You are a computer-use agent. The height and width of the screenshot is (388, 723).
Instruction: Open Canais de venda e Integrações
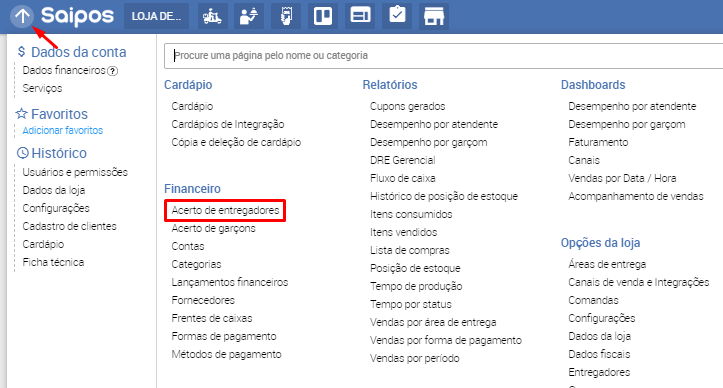(638, 282)
